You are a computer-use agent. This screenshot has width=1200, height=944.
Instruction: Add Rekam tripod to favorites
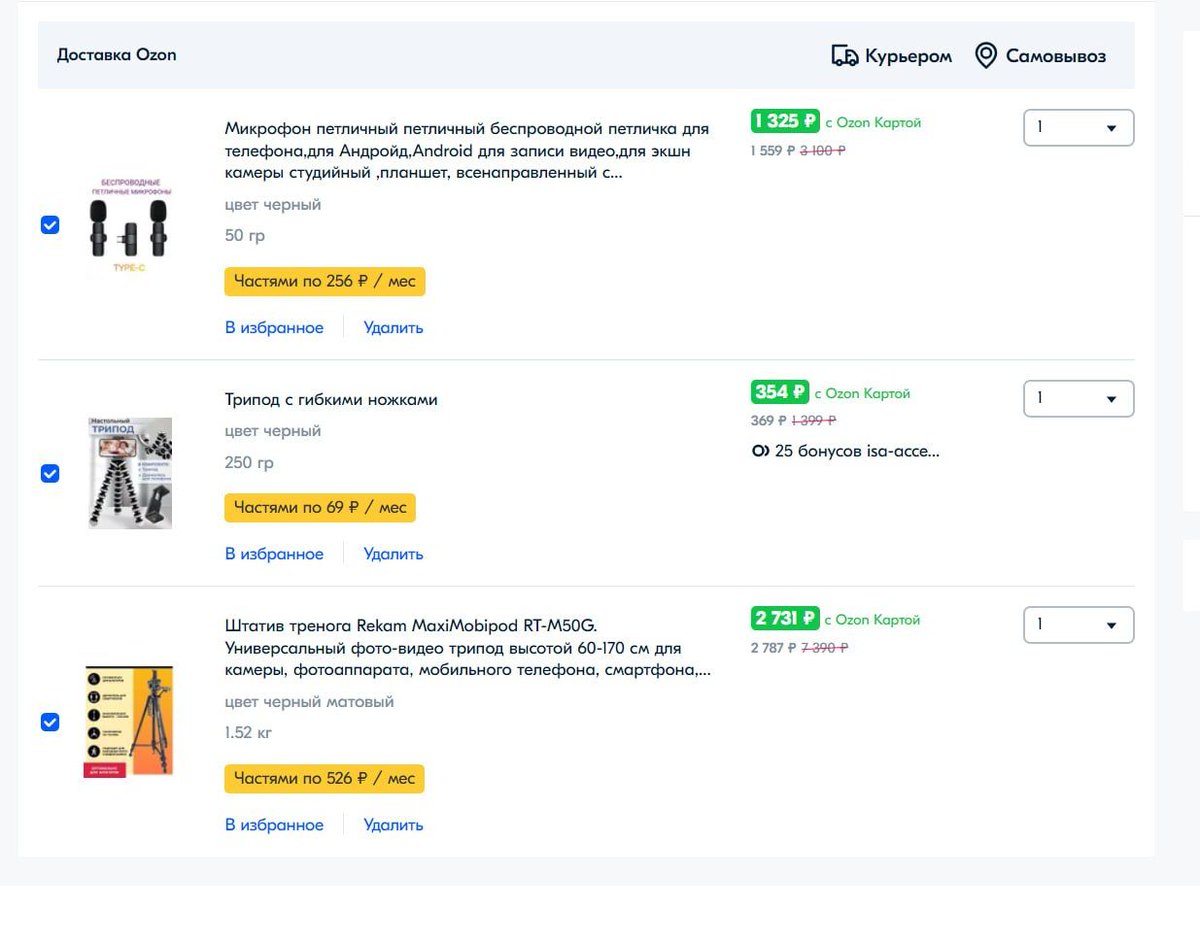click(x=274, y=825)
